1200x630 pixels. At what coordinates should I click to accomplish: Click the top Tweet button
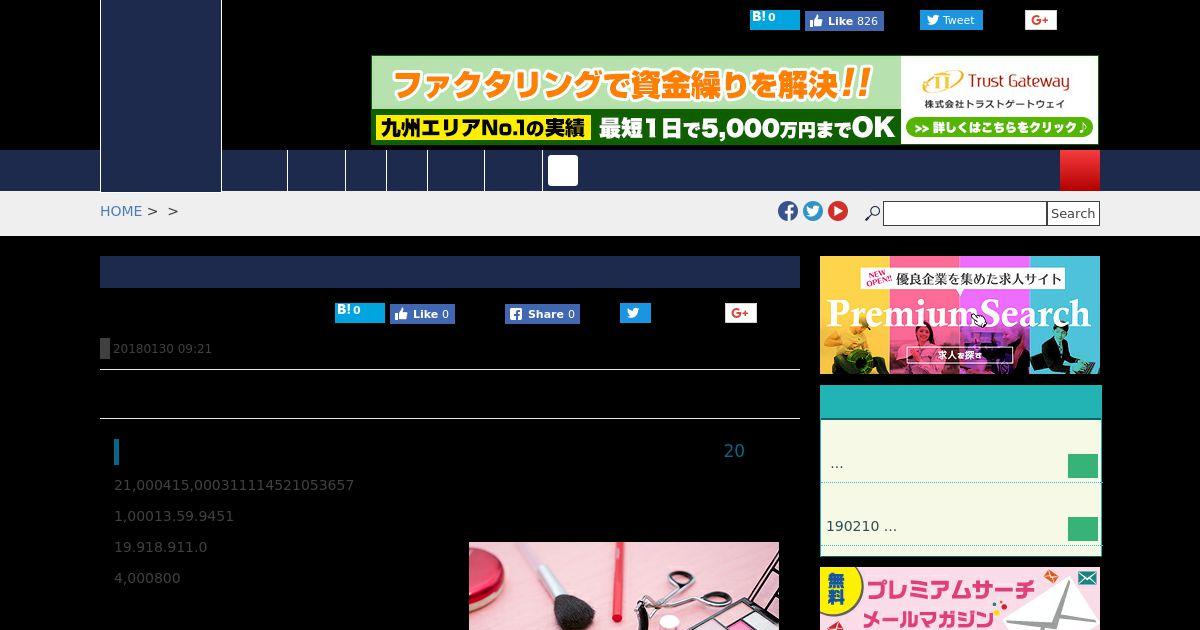coord(951,20)
